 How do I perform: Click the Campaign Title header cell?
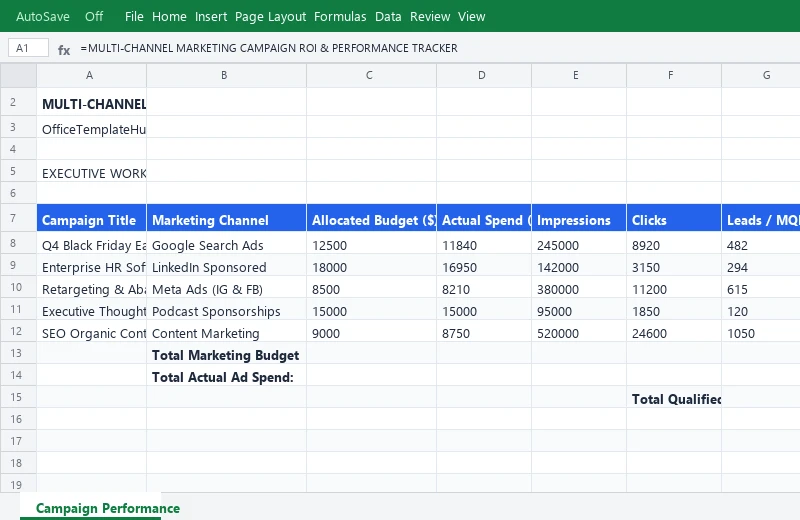pos(91,218)
